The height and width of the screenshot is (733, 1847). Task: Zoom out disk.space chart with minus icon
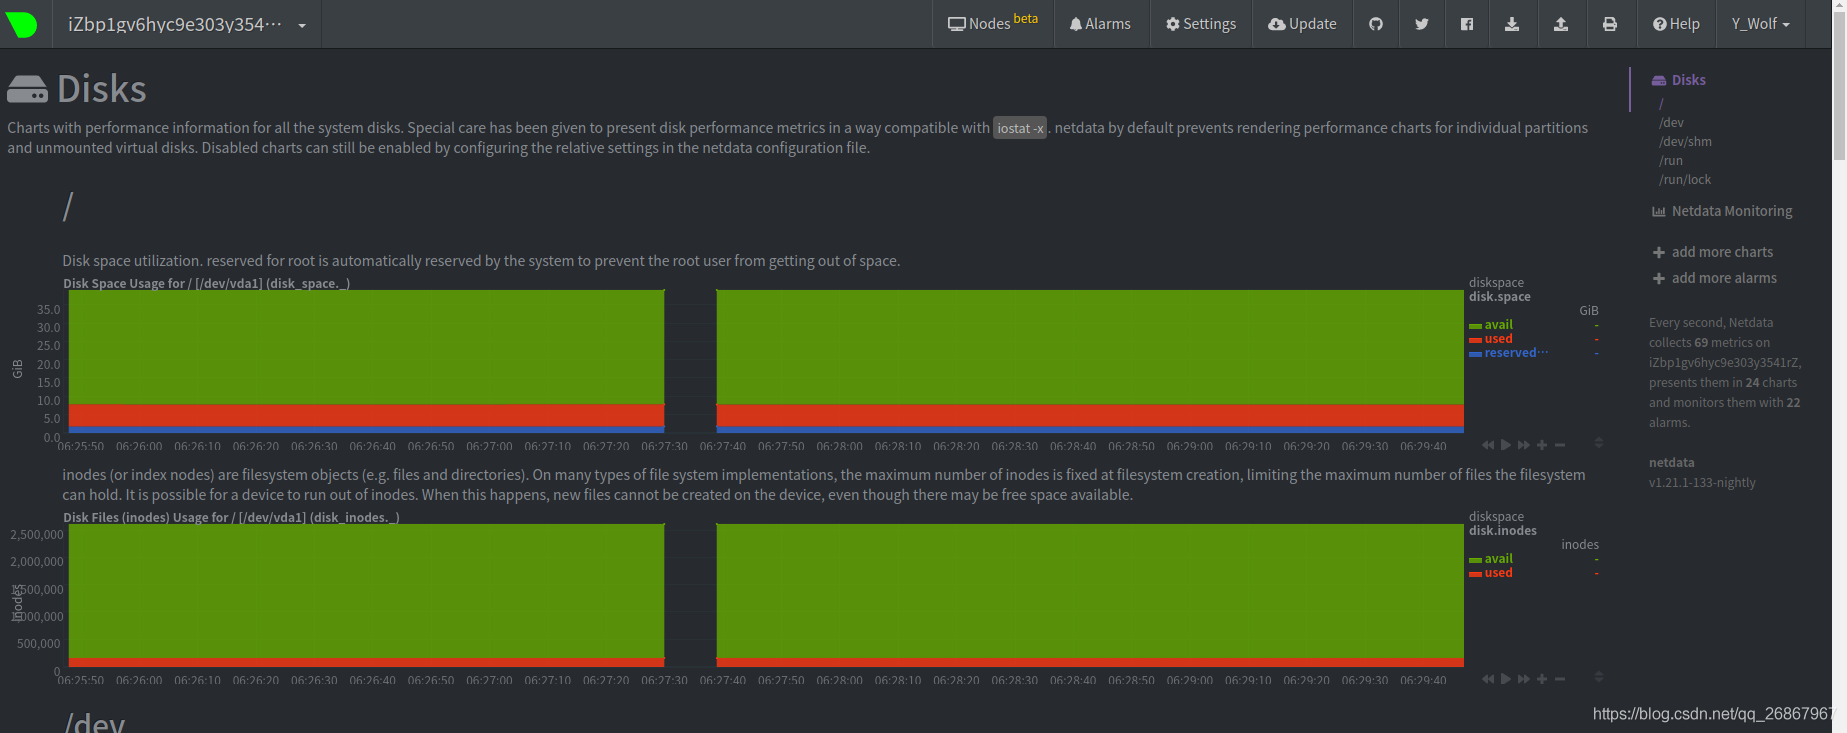pos(1560,445)
